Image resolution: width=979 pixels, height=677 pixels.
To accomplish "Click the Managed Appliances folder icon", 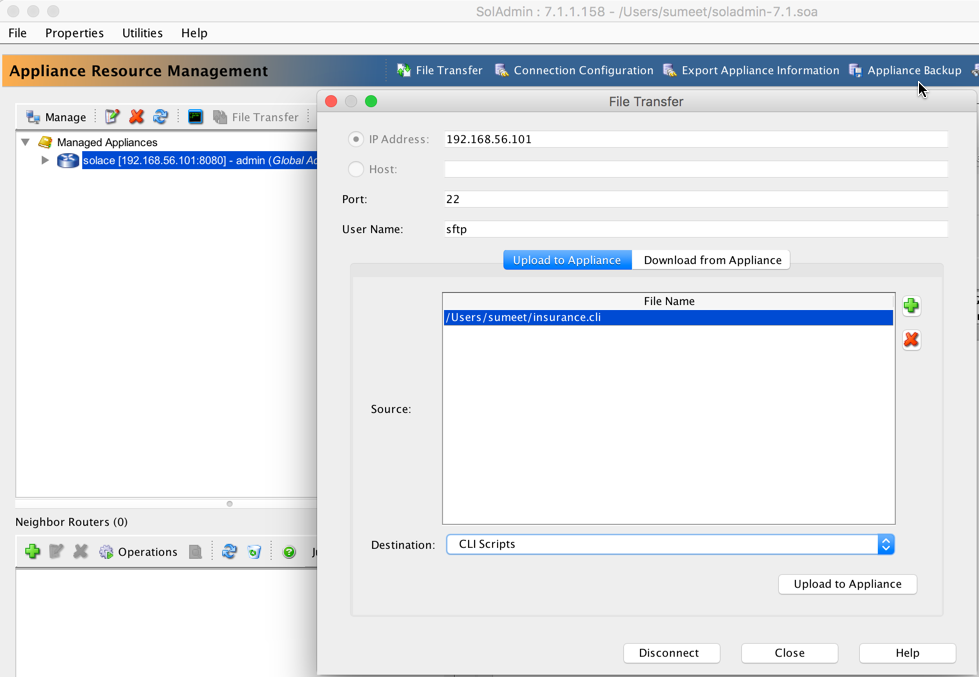I will tap(45, 142).
